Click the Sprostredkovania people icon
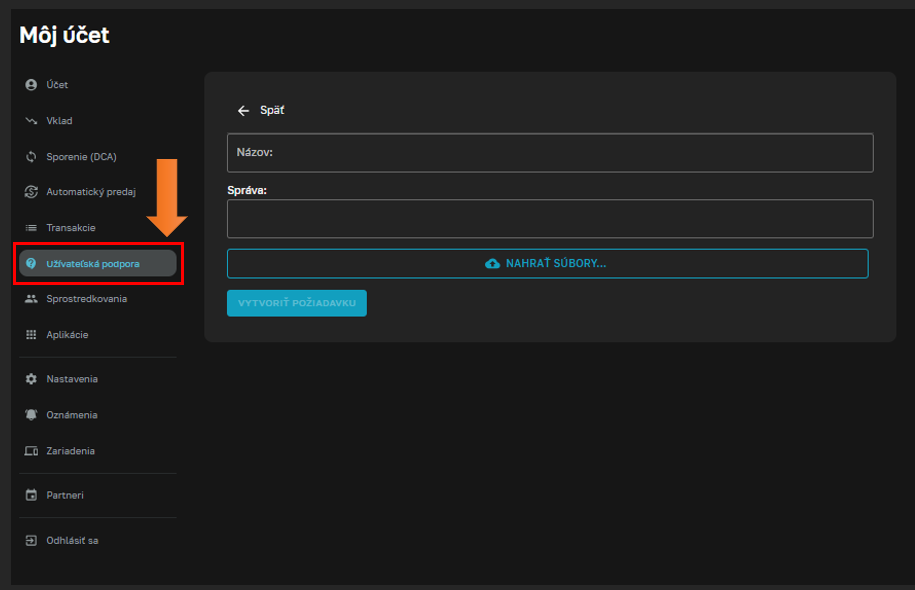Image resolution: width=915 pixels, height=590 pixels. click(31, 299)
